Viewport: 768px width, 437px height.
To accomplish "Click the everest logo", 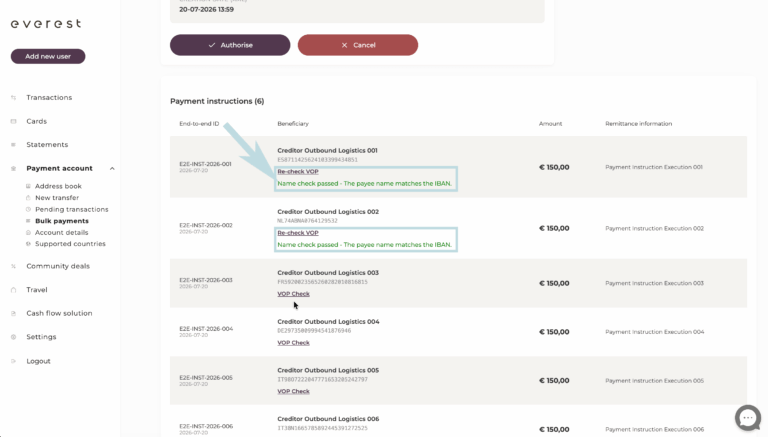I will coord(46,24).
